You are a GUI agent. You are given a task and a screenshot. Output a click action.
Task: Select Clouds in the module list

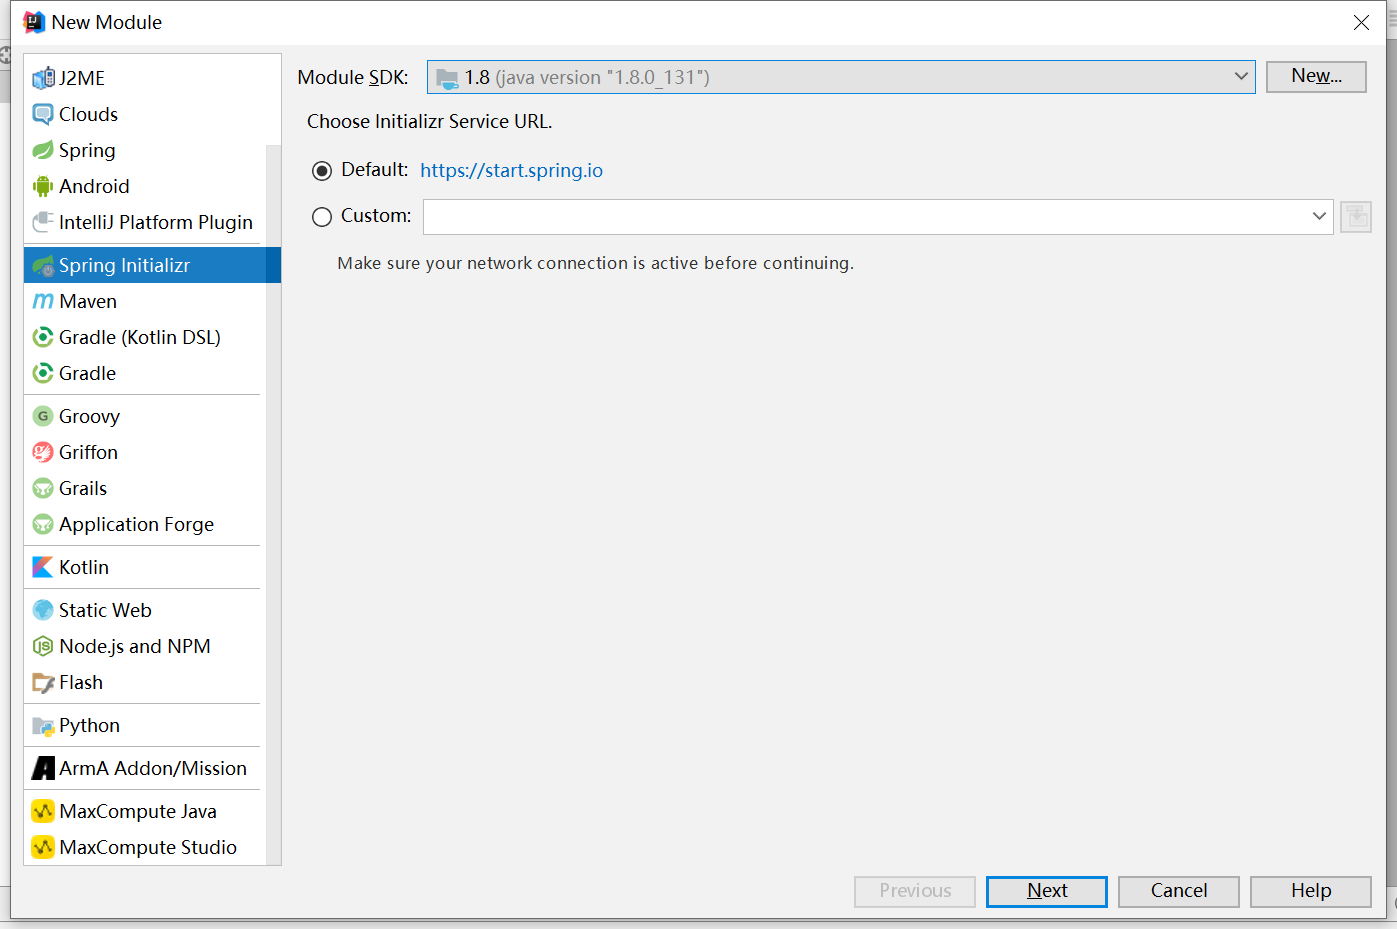click(x=145, y=114)
